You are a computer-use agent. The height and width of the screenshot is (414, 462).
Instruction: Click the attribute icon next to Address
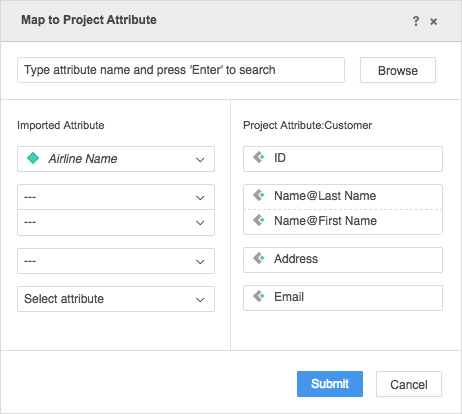[259, 258]
